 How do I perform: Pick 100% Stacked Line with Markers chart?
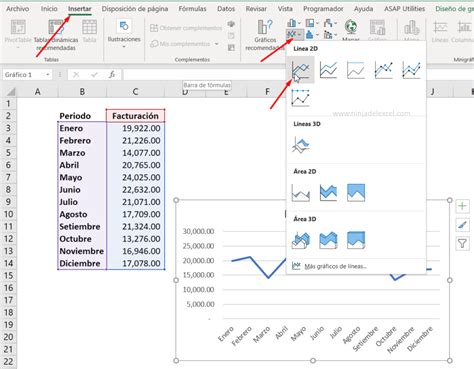point(301,98)
